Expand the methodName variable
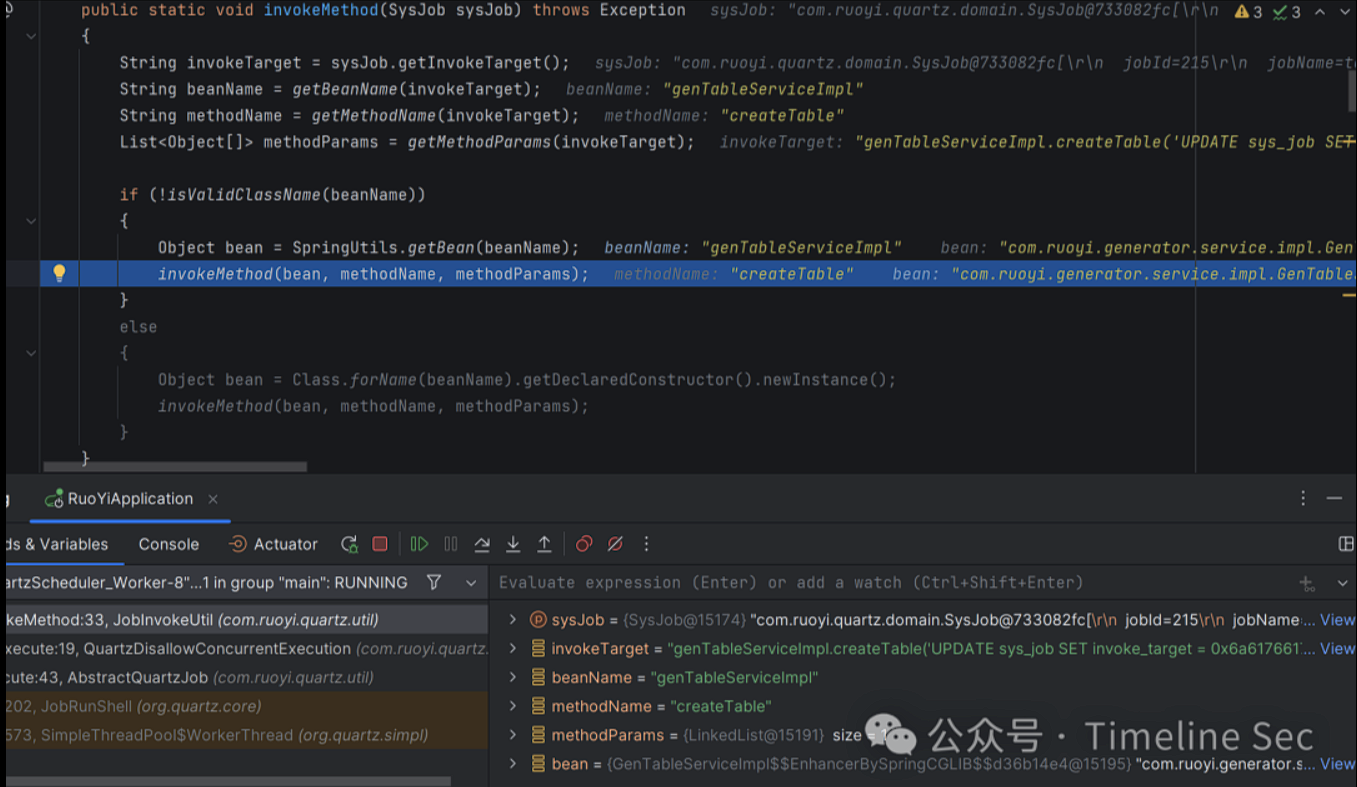 coord(513,706)
